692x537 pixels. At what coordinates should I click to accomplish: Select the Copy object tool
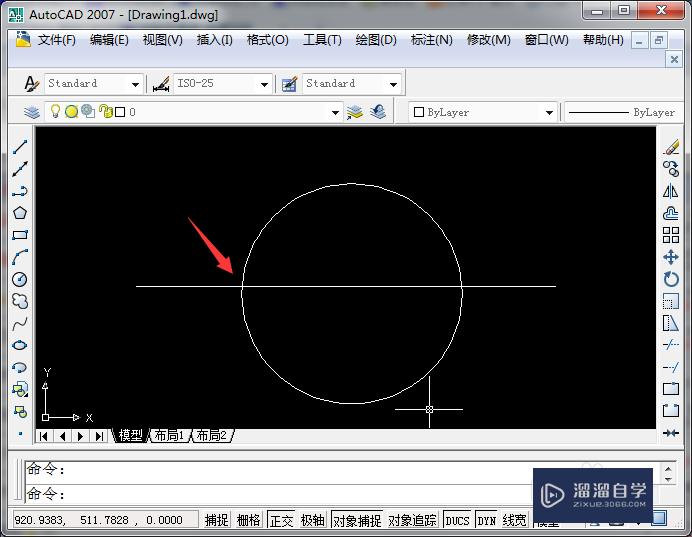(671, 169)
